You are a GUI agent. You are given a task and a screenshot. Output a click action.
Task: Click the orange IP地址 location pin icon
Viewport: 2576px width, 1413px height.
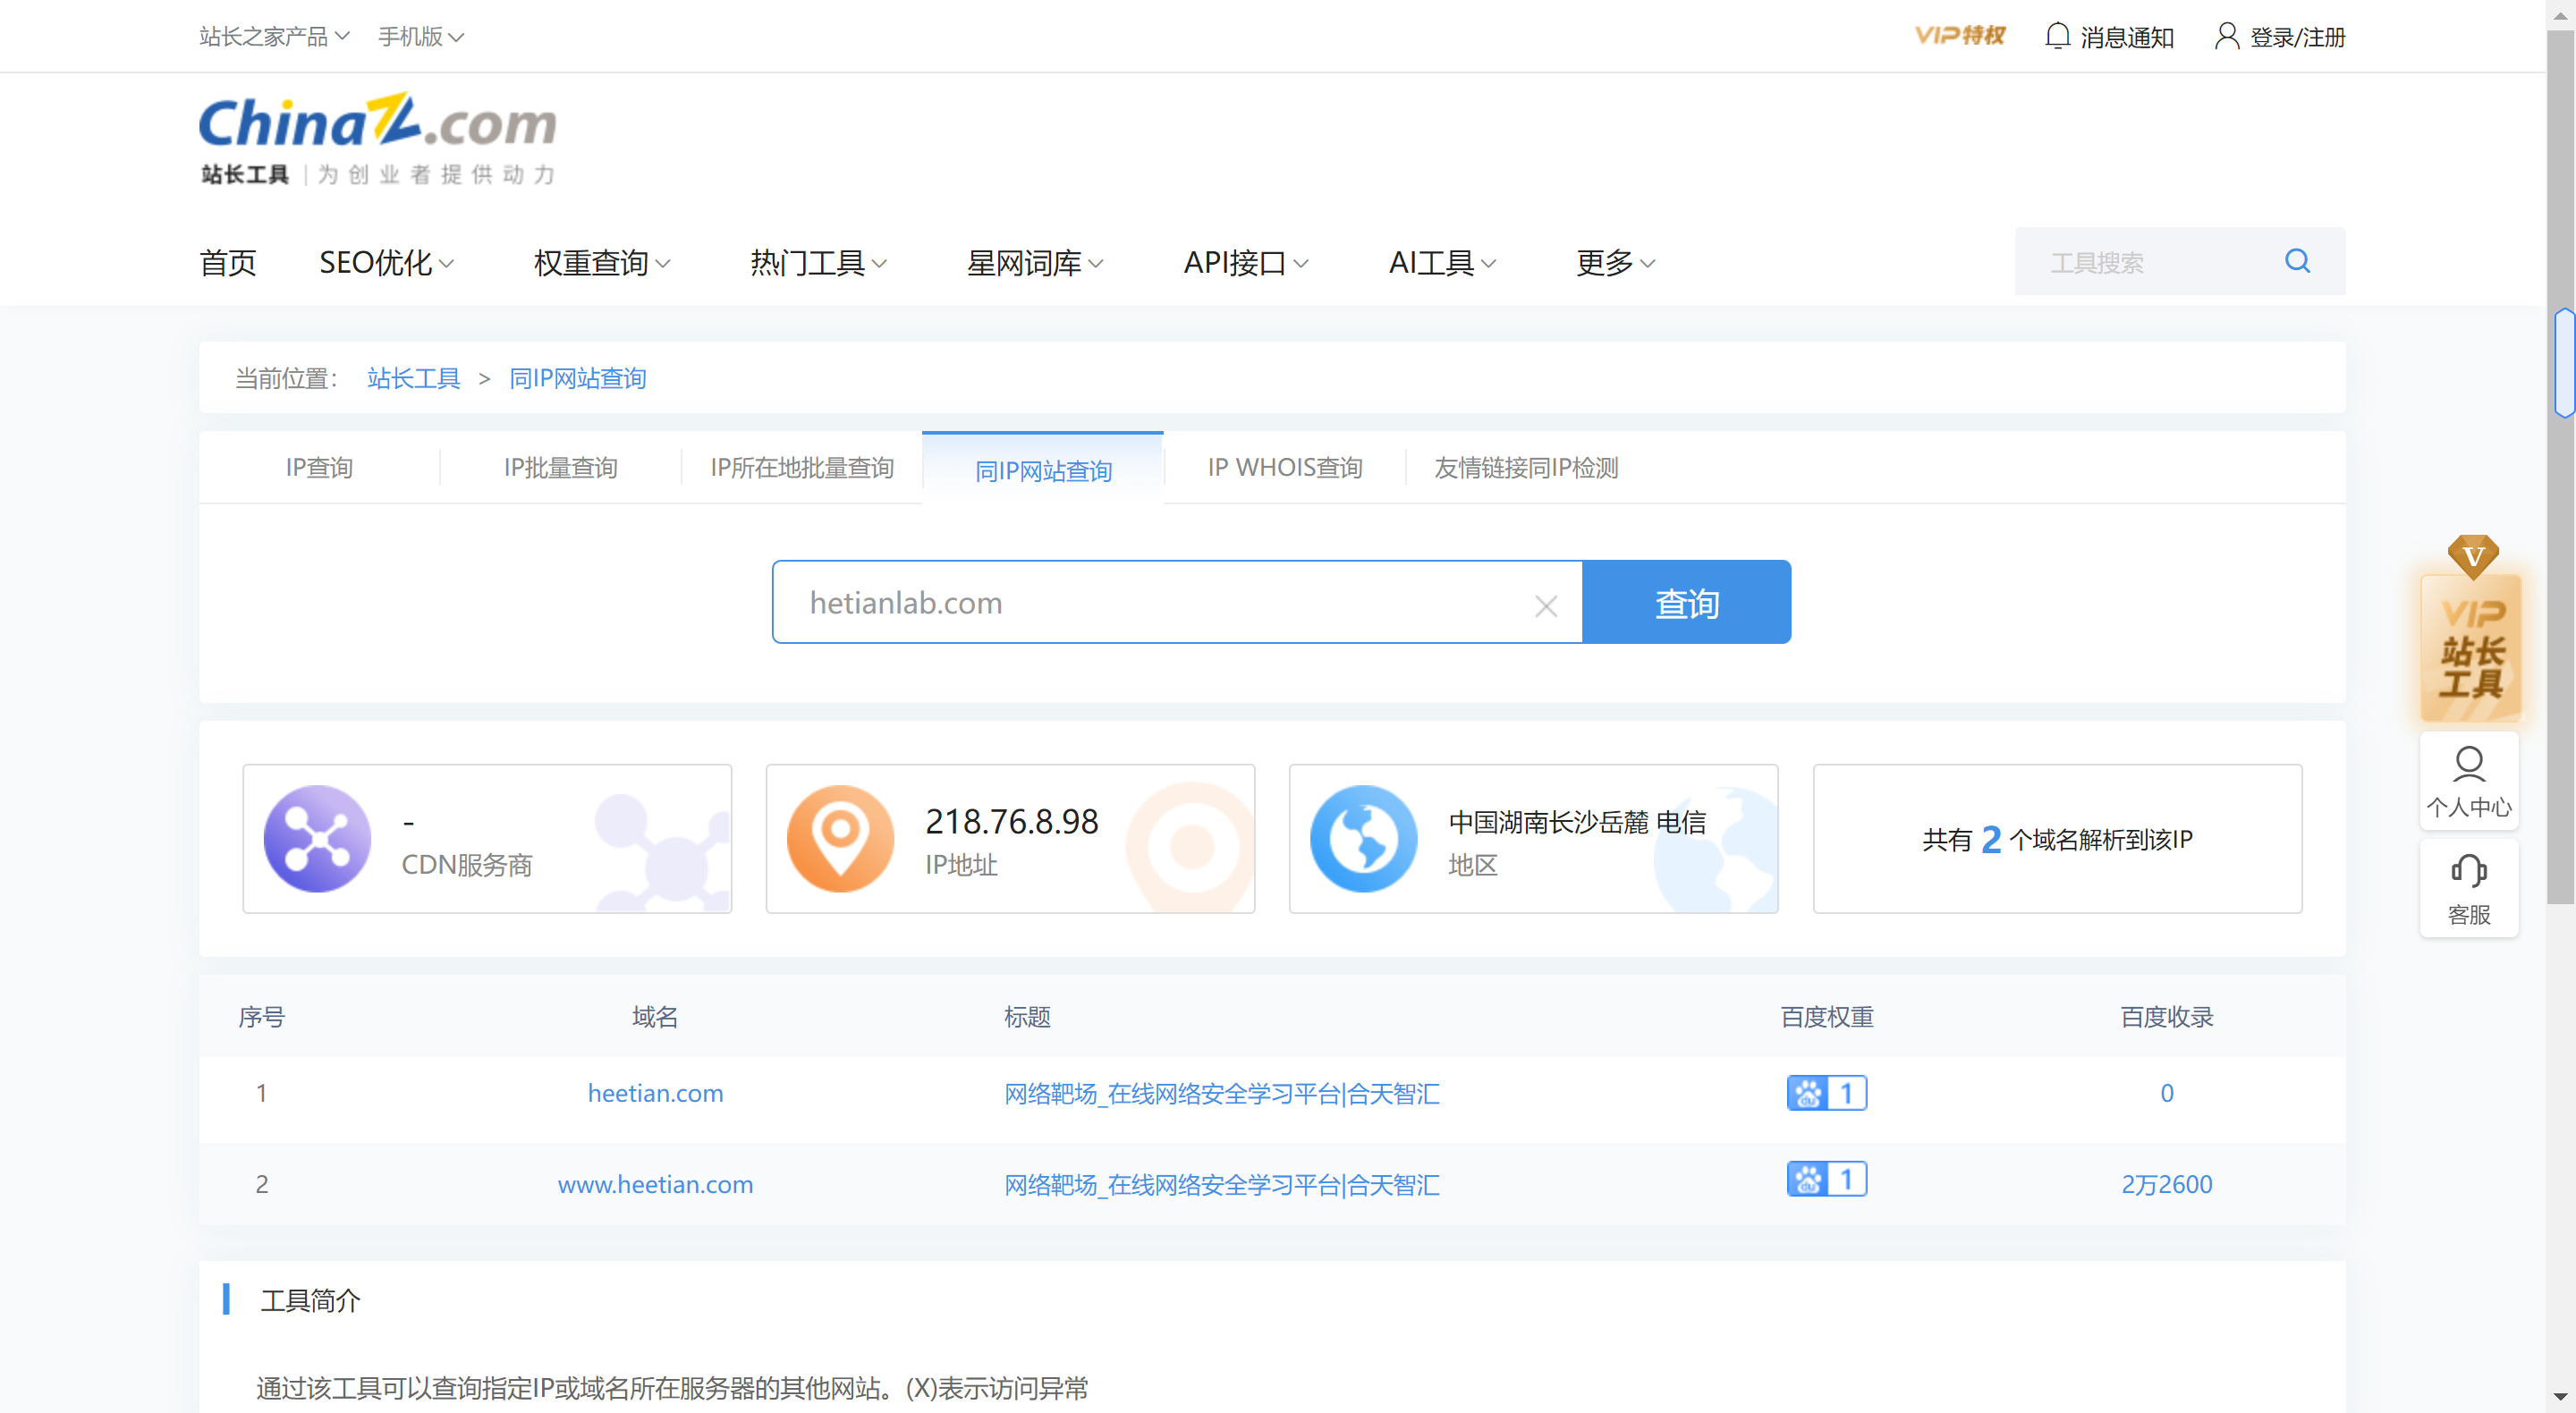840,838
